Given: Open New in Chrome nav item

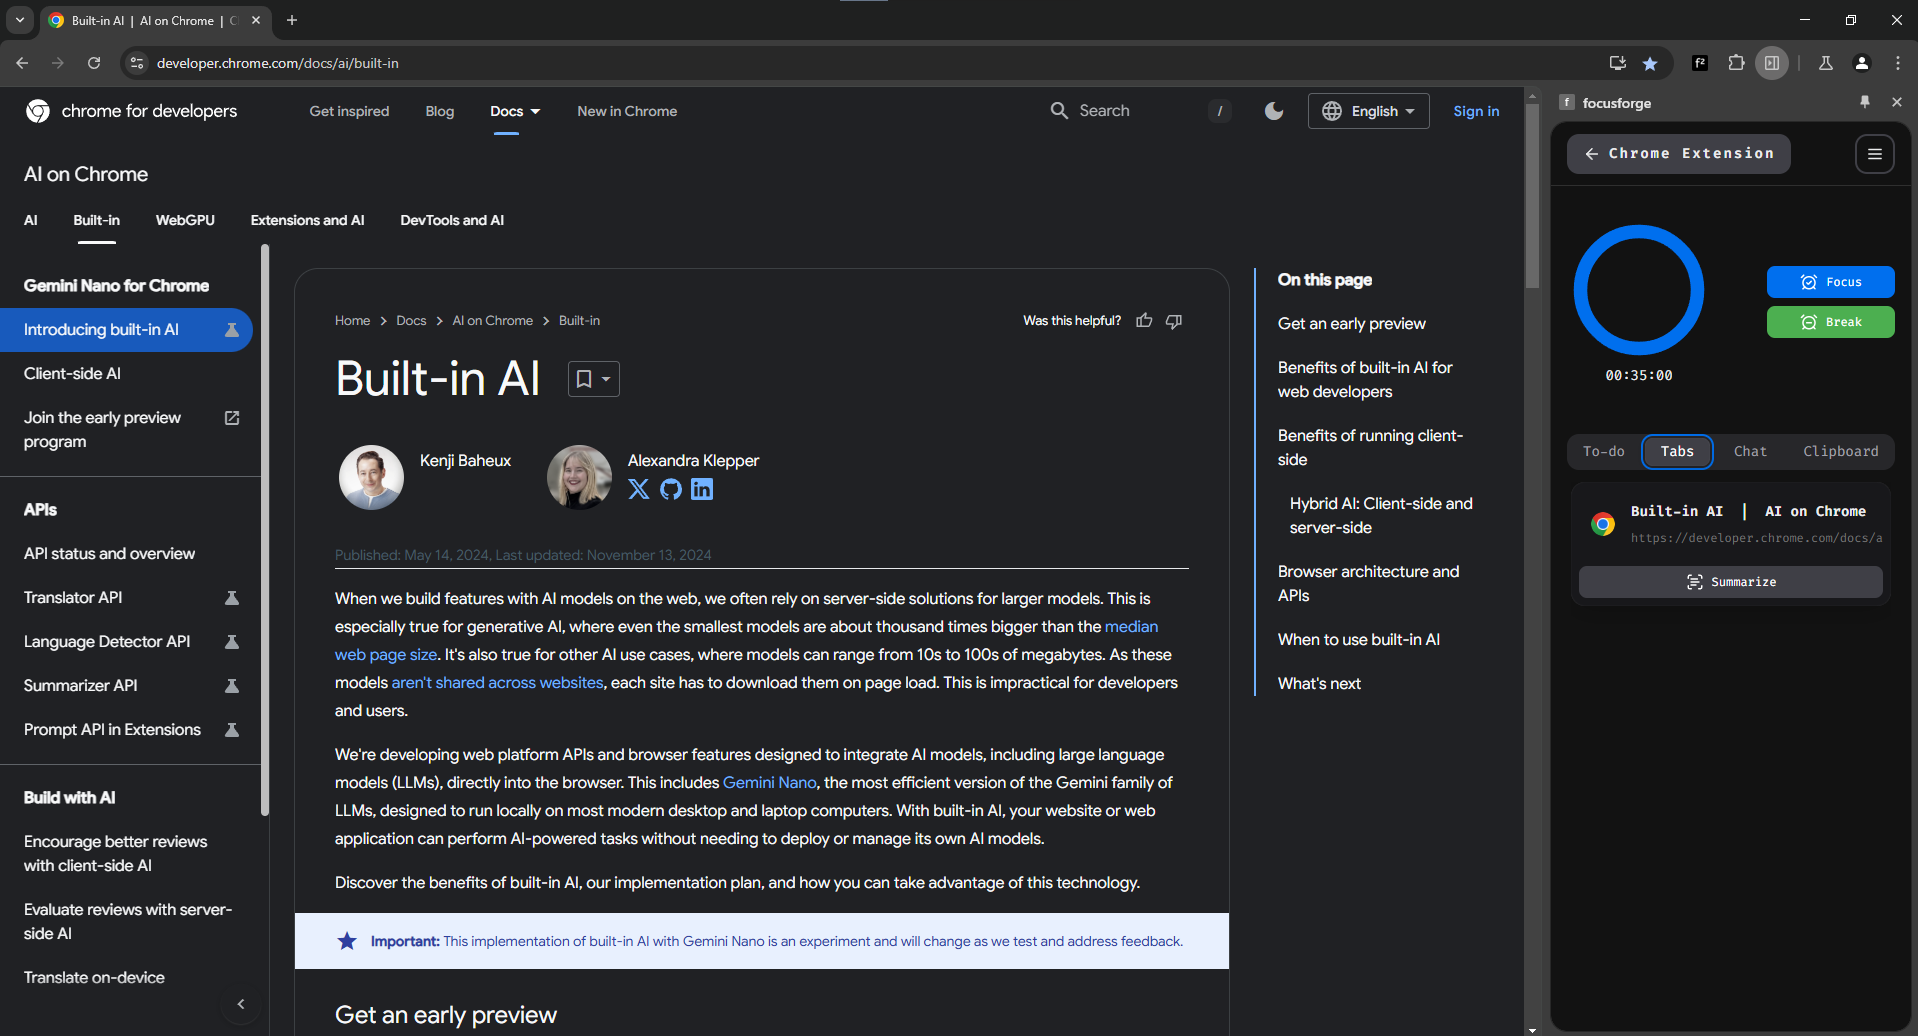Looking at the screenshot, I should pos(627,111).
